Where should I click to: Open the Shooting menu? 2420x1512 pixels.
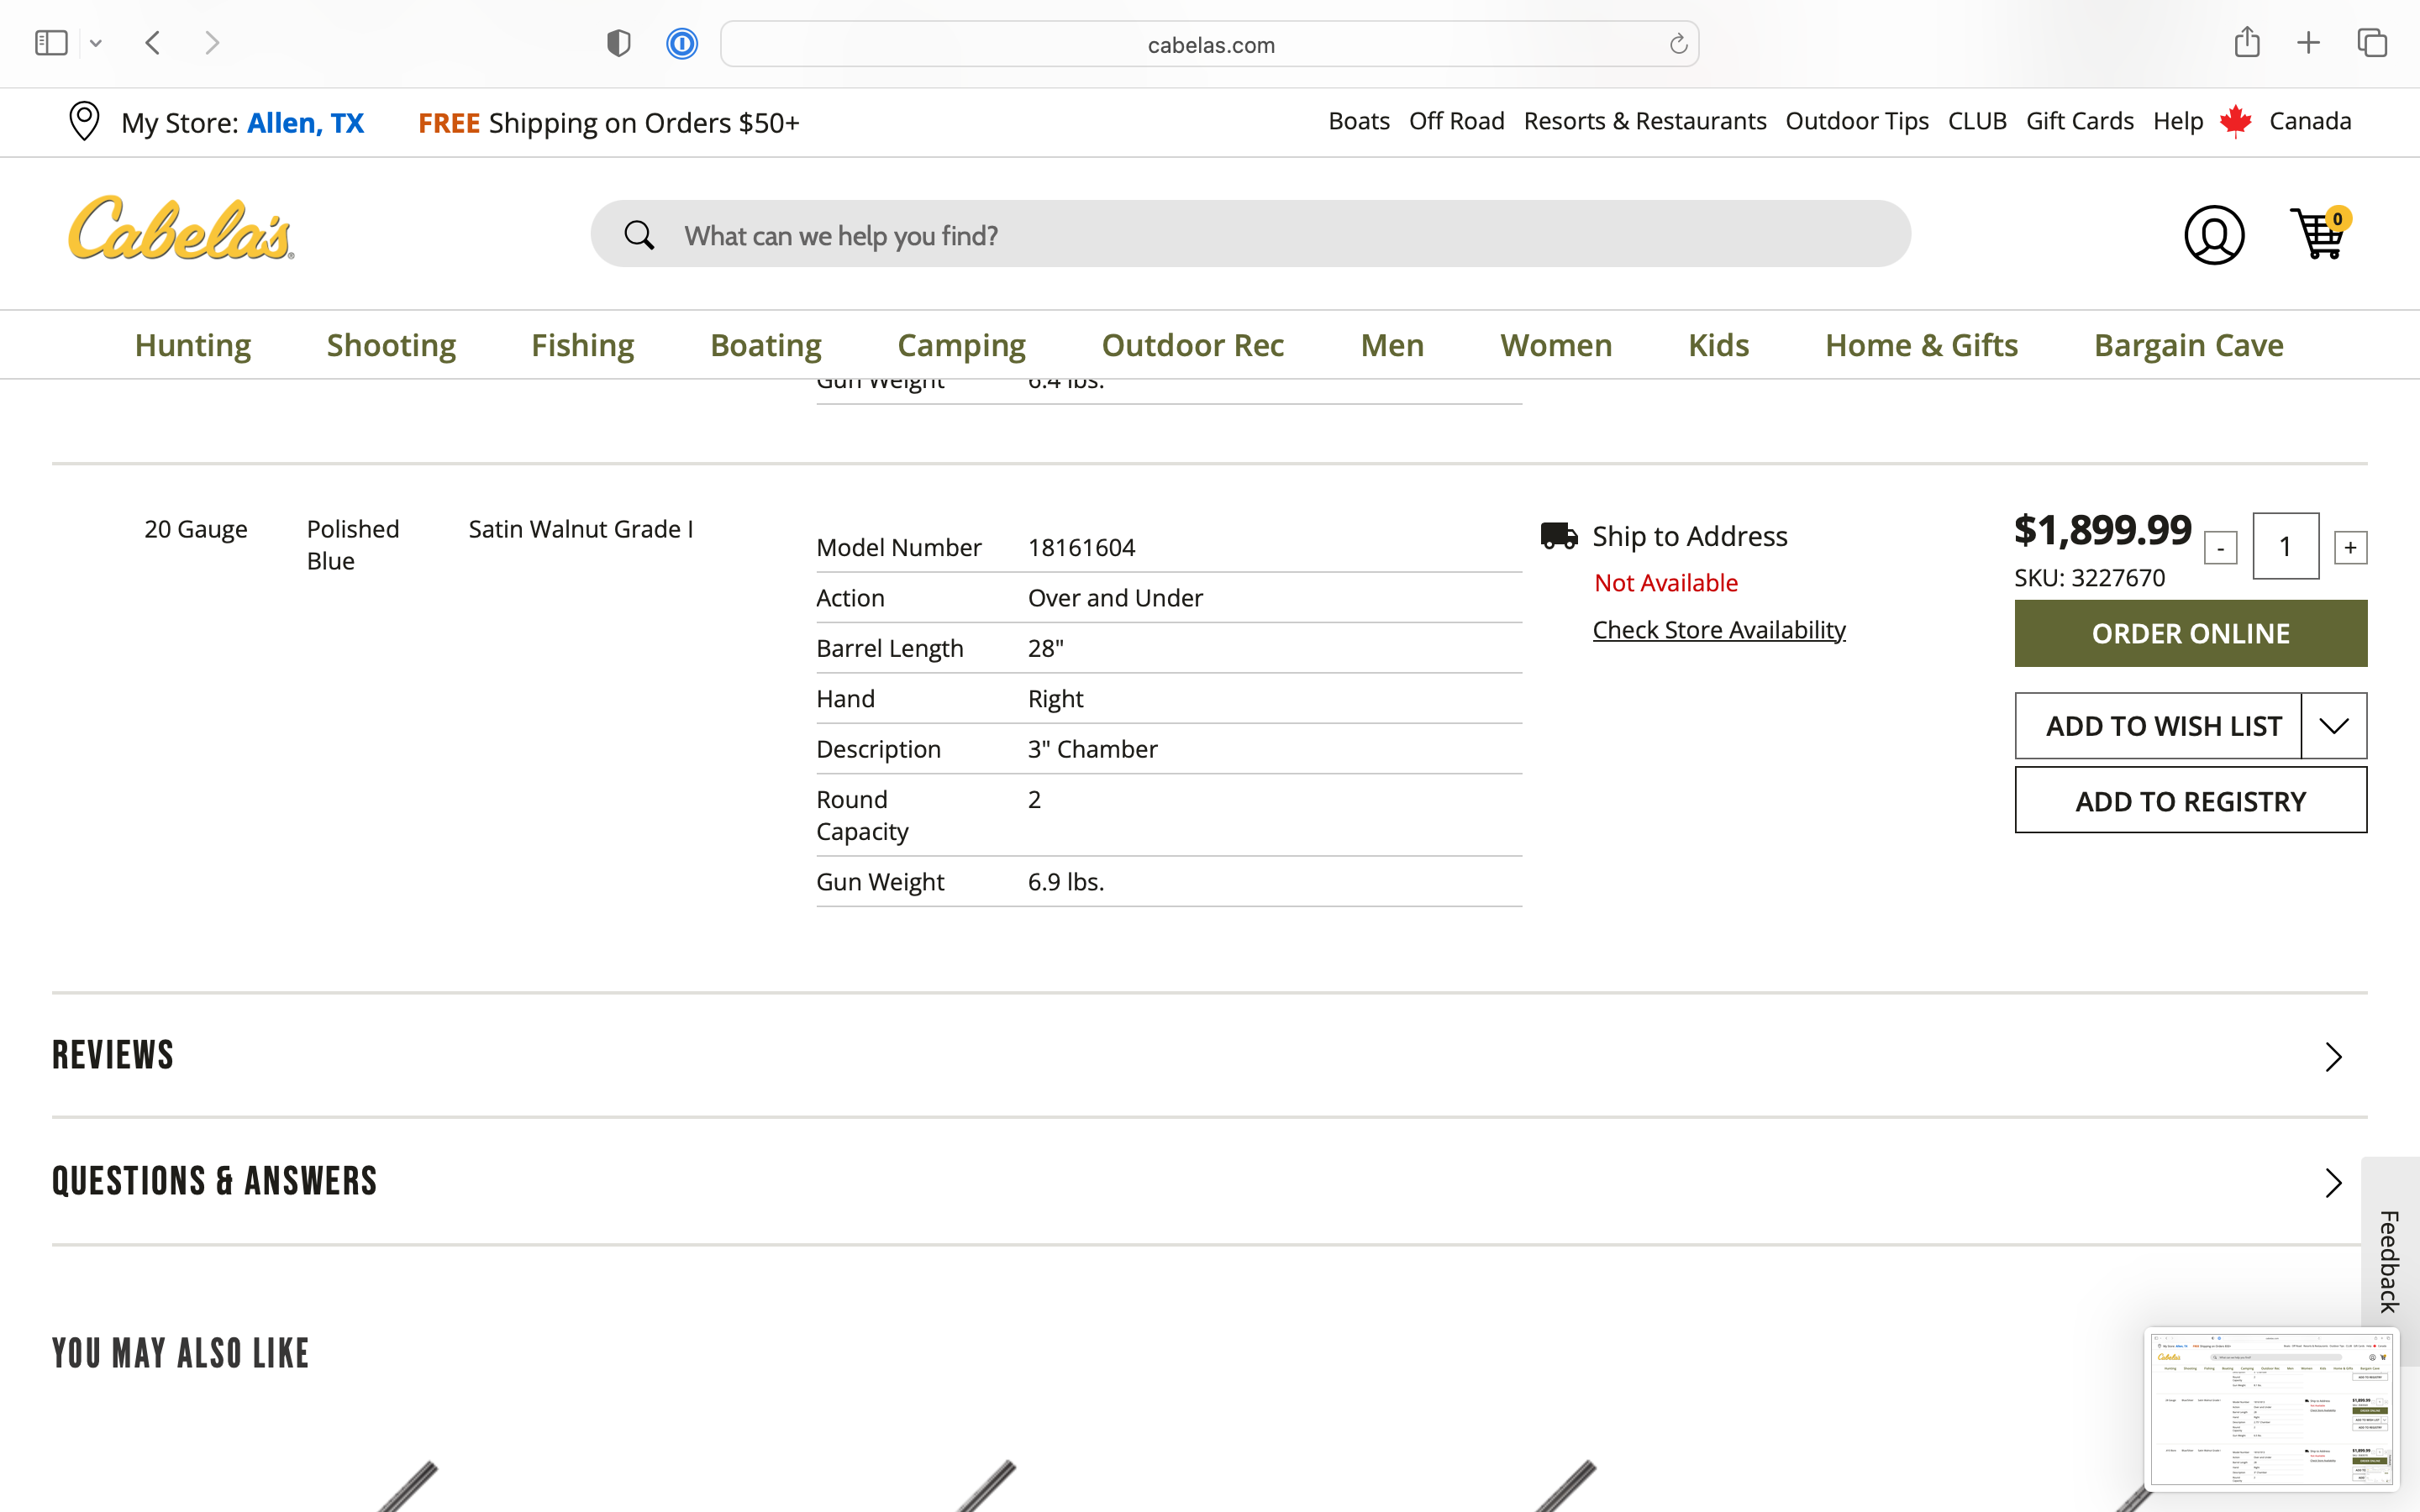click(391, 345)
